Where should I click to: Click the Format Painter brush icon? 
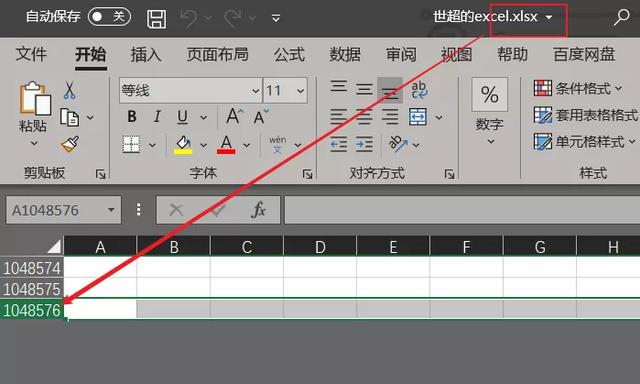[x=70, y=144]
